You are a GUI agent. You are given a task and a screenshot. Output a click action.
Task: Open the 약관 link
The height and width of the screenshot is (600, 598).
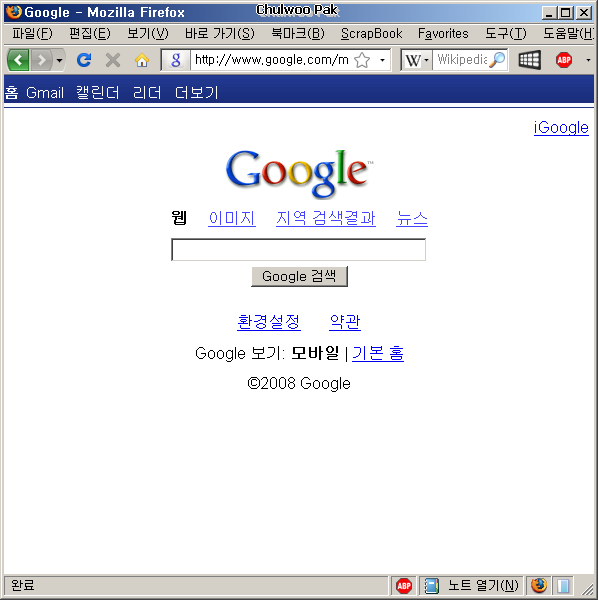tap(345, 322)
